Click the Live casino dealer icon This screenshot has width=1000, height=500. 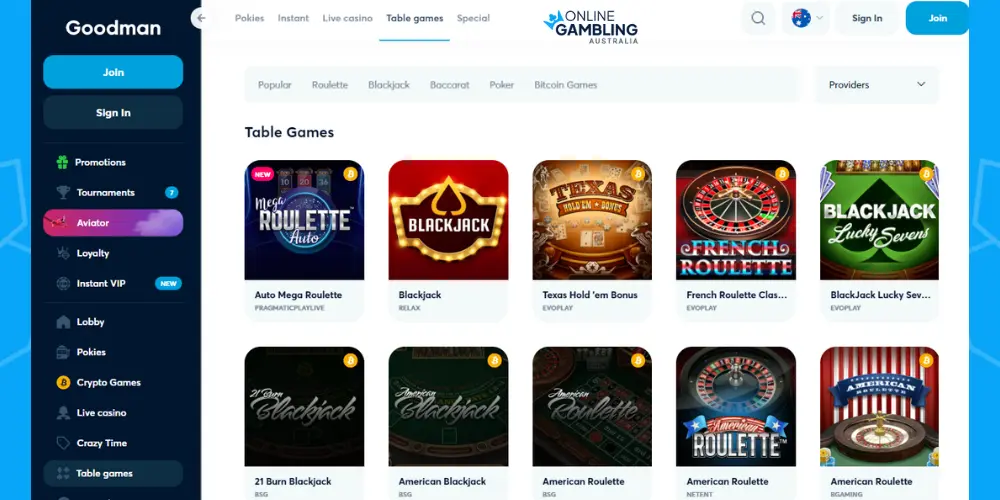[x=63, y=413]
